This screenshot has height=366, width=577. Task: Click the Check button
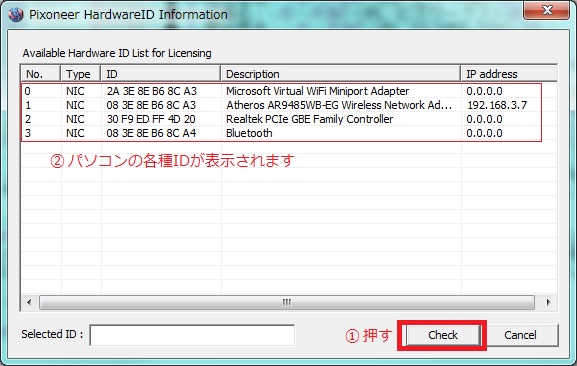pos(443,335)
